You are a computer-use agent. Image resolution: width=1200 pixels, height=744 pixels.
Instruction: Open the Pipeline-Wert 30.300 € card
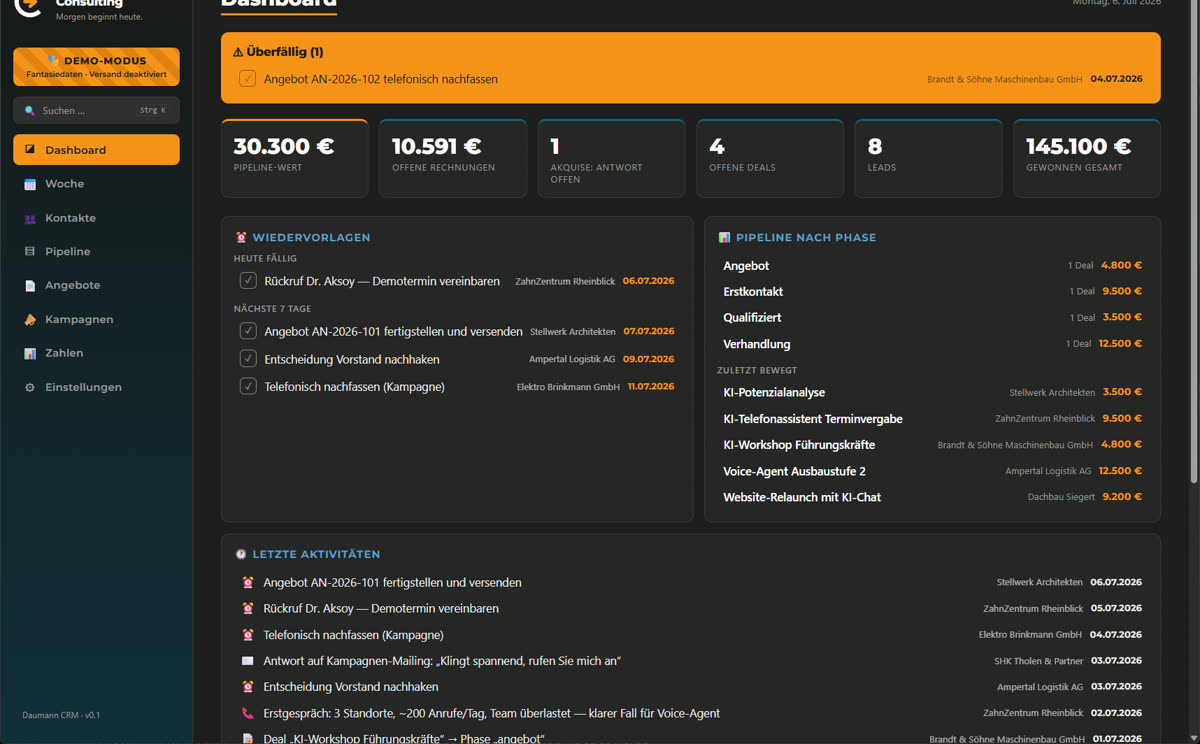[x=294, y=158]
